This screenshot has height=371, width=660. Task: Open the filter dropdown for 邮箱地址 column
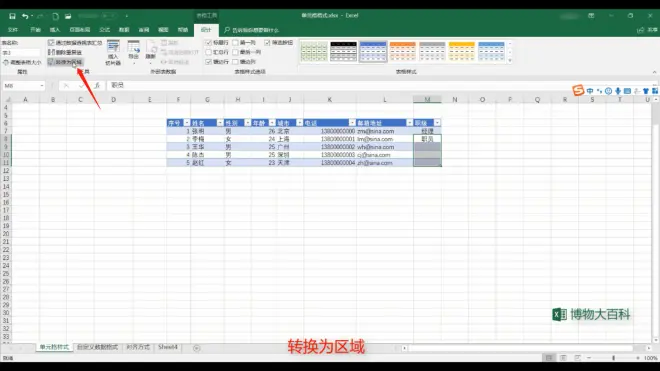click(410, 123)
